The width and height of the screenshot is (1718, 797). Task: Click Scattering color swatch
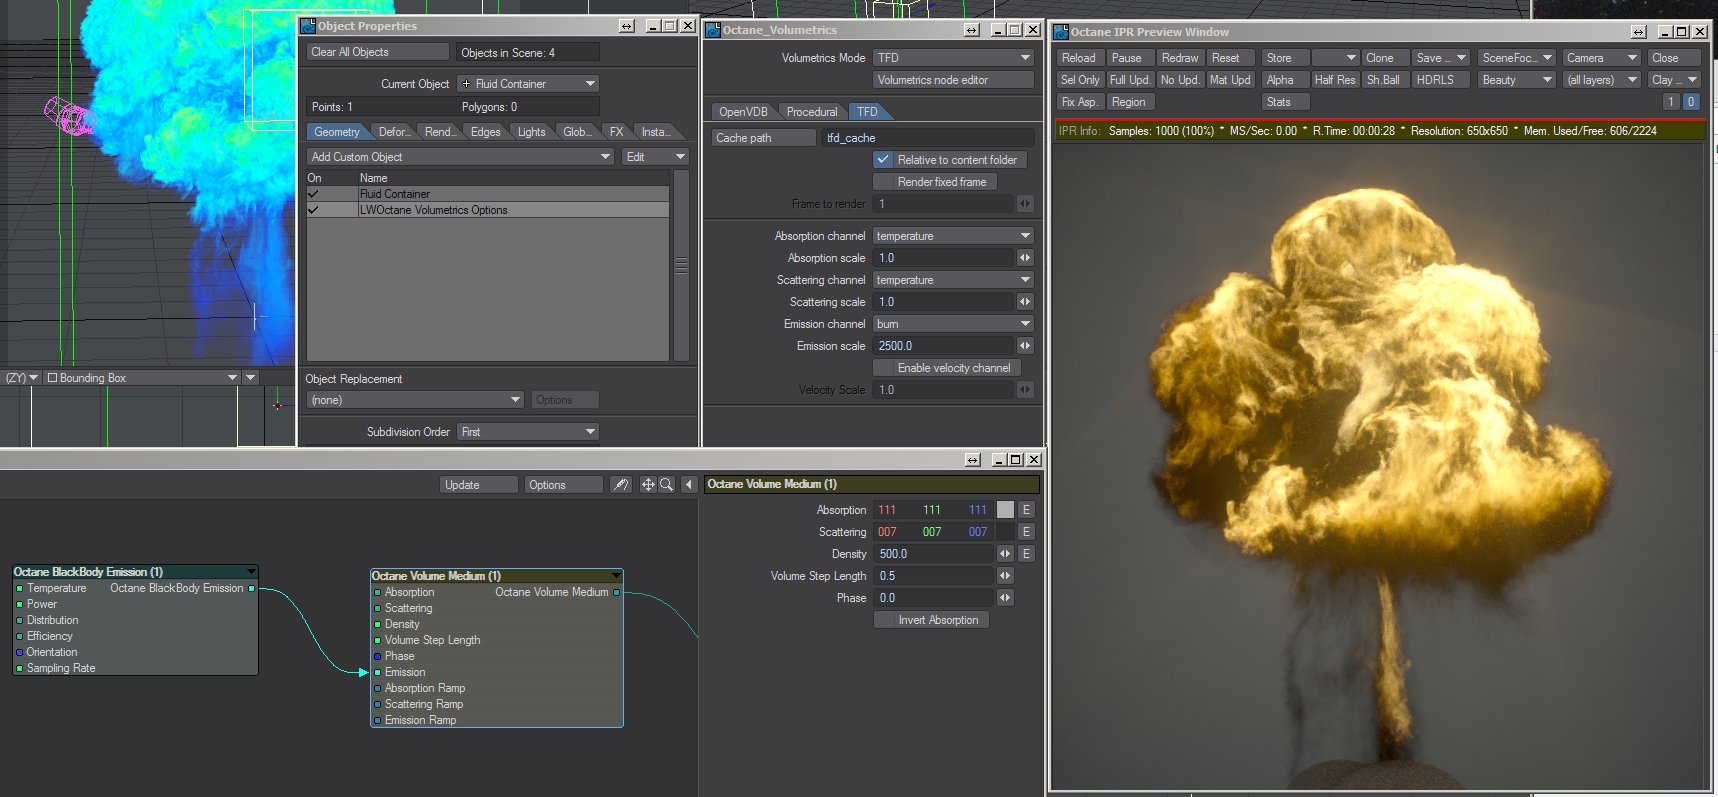[x=1005, y=532]
